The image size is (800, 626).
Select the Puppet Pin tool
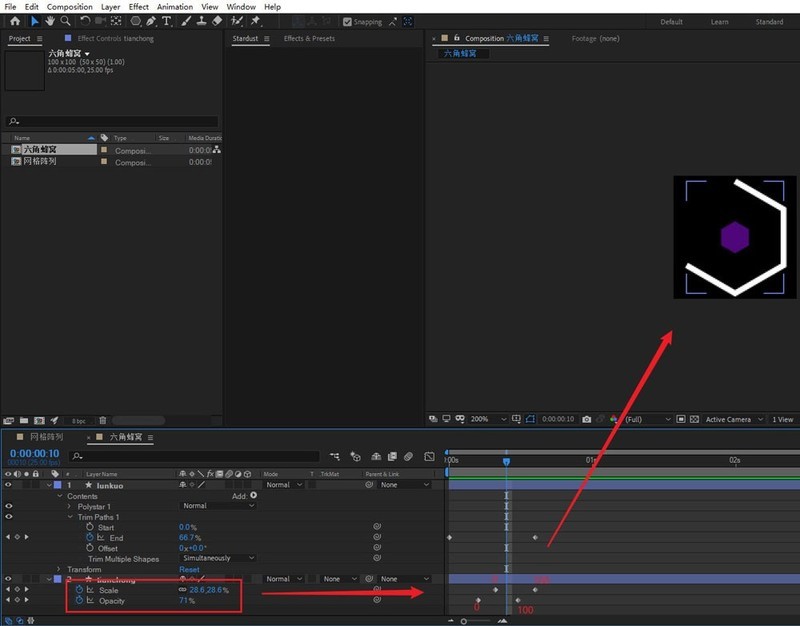(256, 21)
